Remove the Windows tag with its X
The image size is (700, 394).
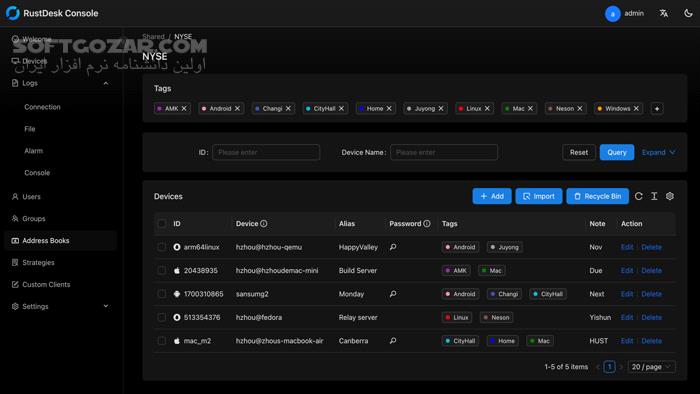pos(636,108)
